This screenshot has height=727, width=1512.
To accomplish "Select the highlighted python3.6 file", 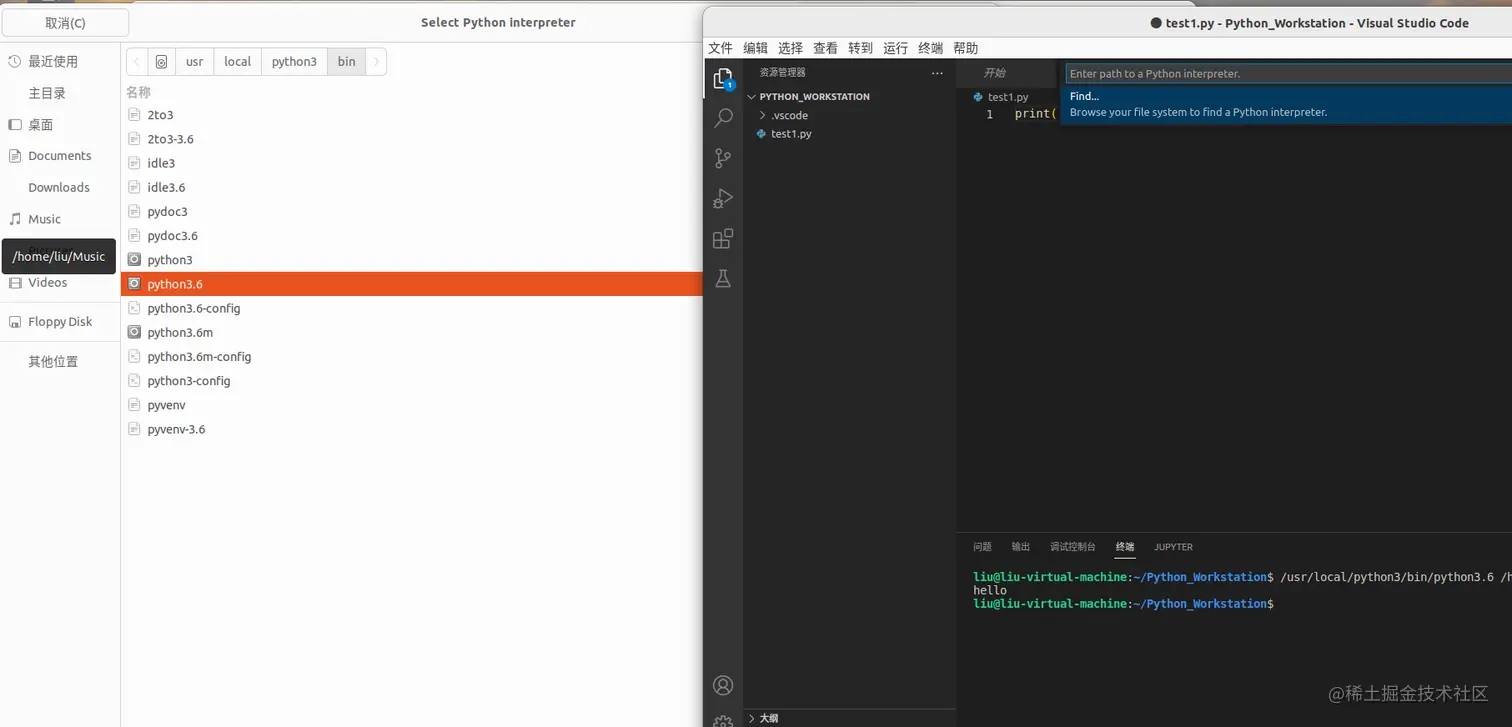I will click(x=411, y=284).
